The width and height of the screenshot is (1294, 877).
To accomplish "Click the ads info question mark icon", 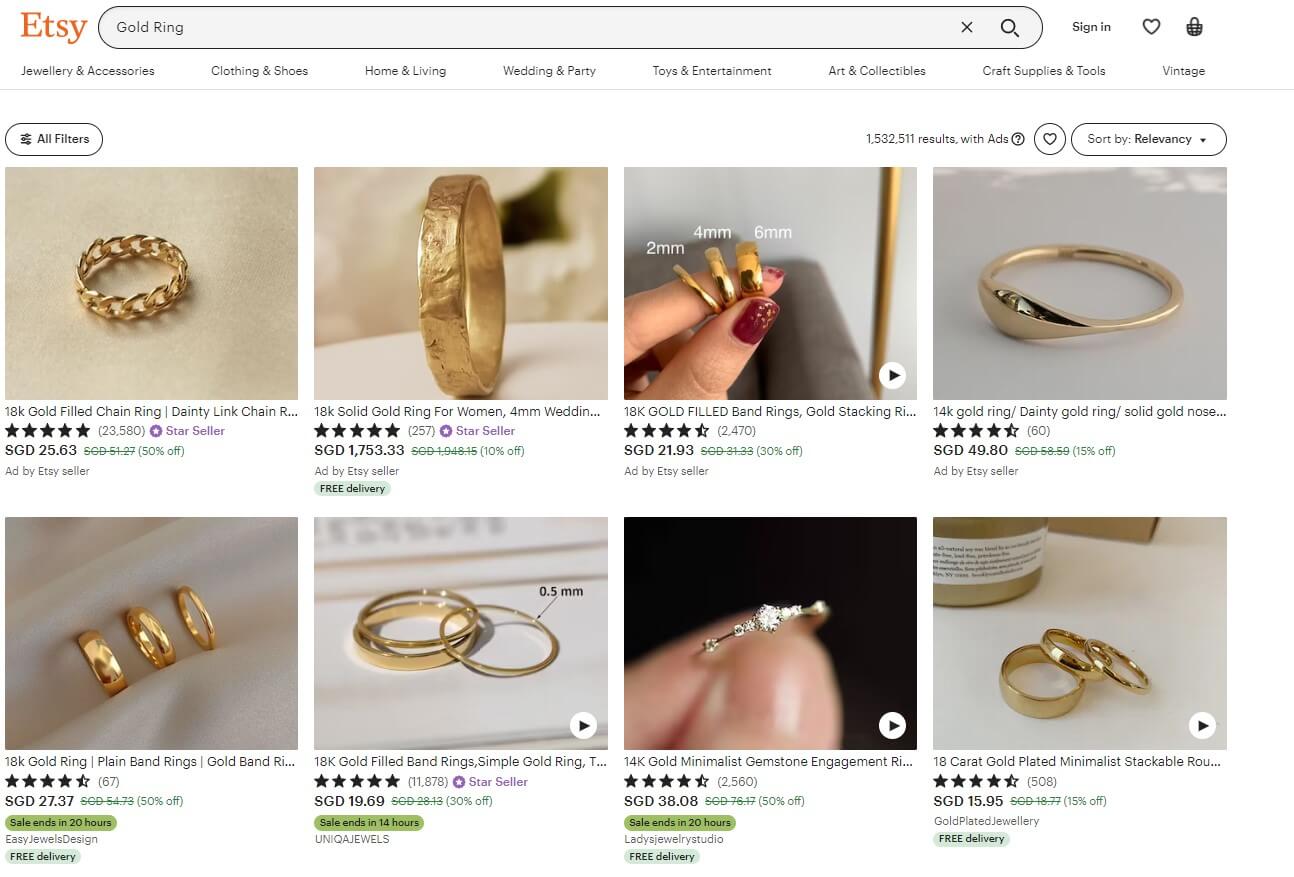I will 1017,139.
